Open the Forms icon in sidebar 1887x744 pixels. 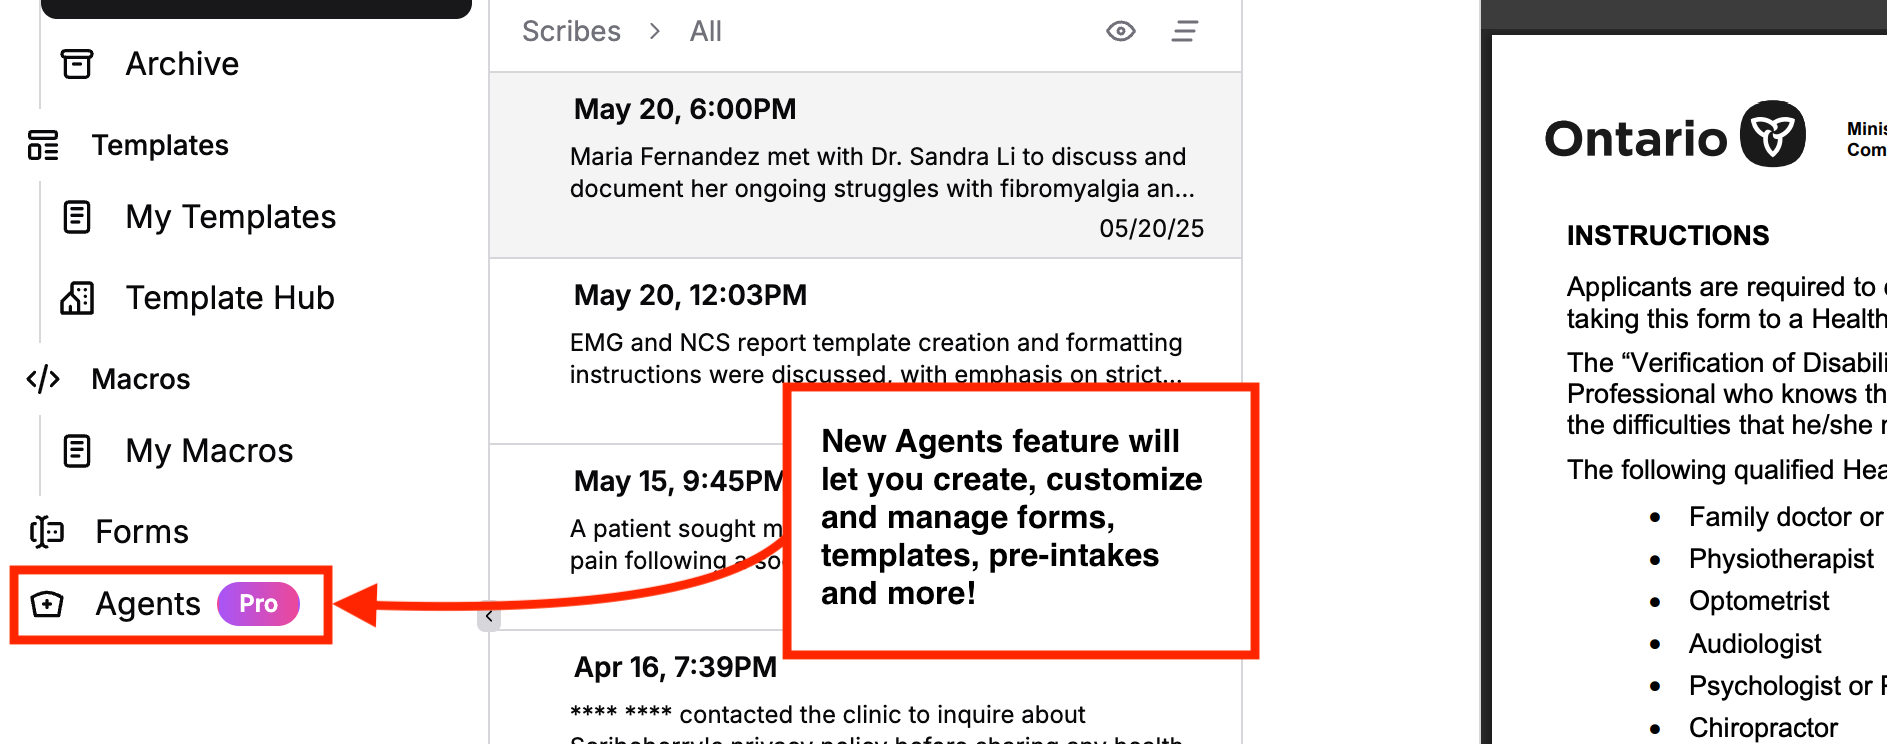pos(46,532)
